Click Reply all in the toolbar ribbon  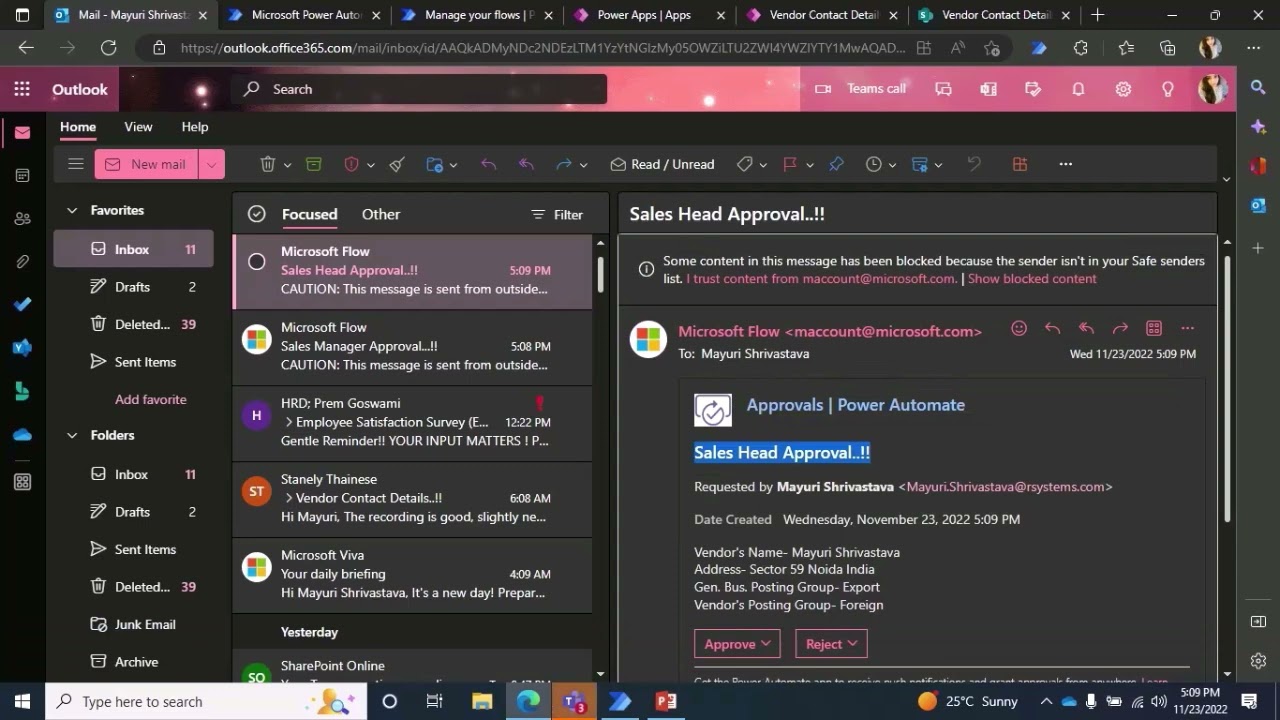tap(526, 164)
